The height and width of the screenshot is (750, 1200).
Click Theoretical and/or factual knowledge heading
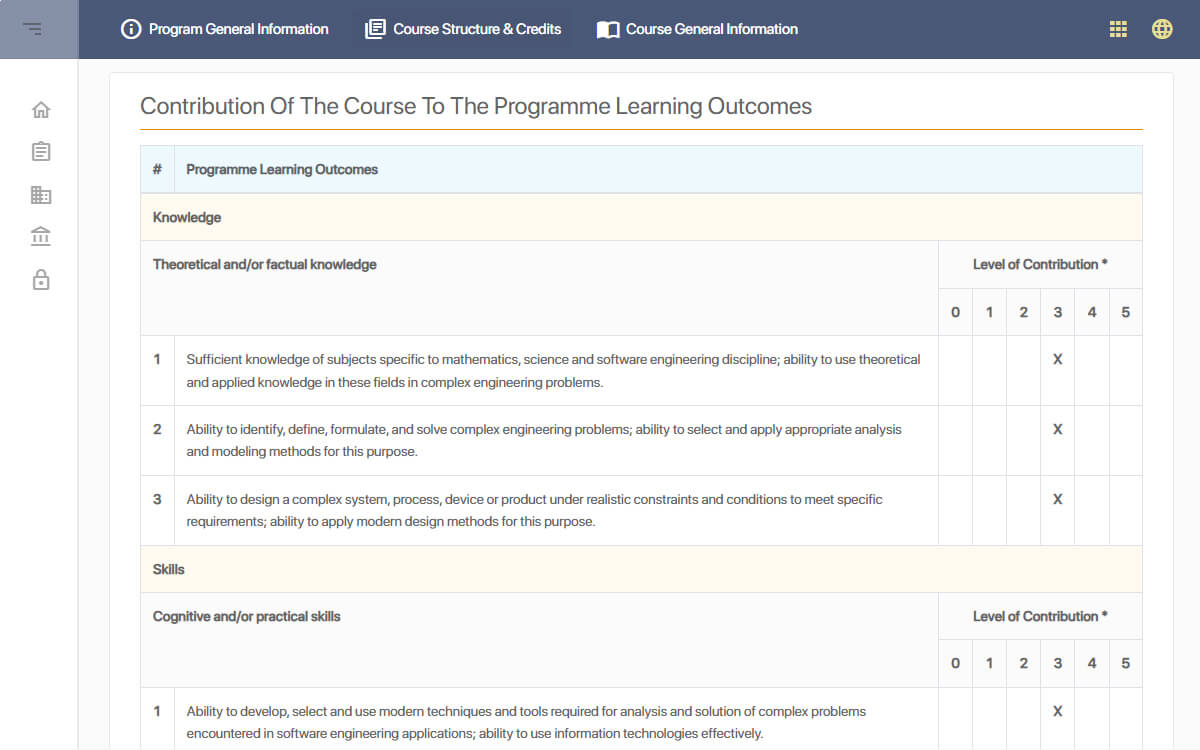(x=265, y=265)
